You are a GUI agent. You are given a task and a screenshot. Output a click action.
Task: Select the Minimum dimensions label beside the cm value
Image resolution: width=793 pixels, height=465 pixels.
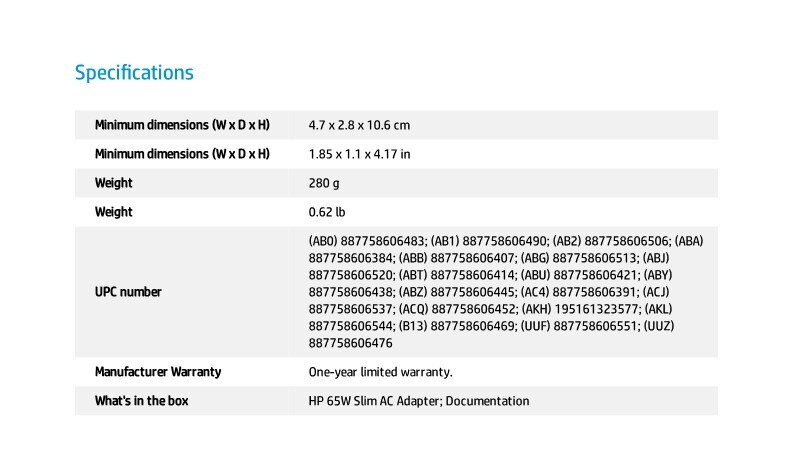182,125
